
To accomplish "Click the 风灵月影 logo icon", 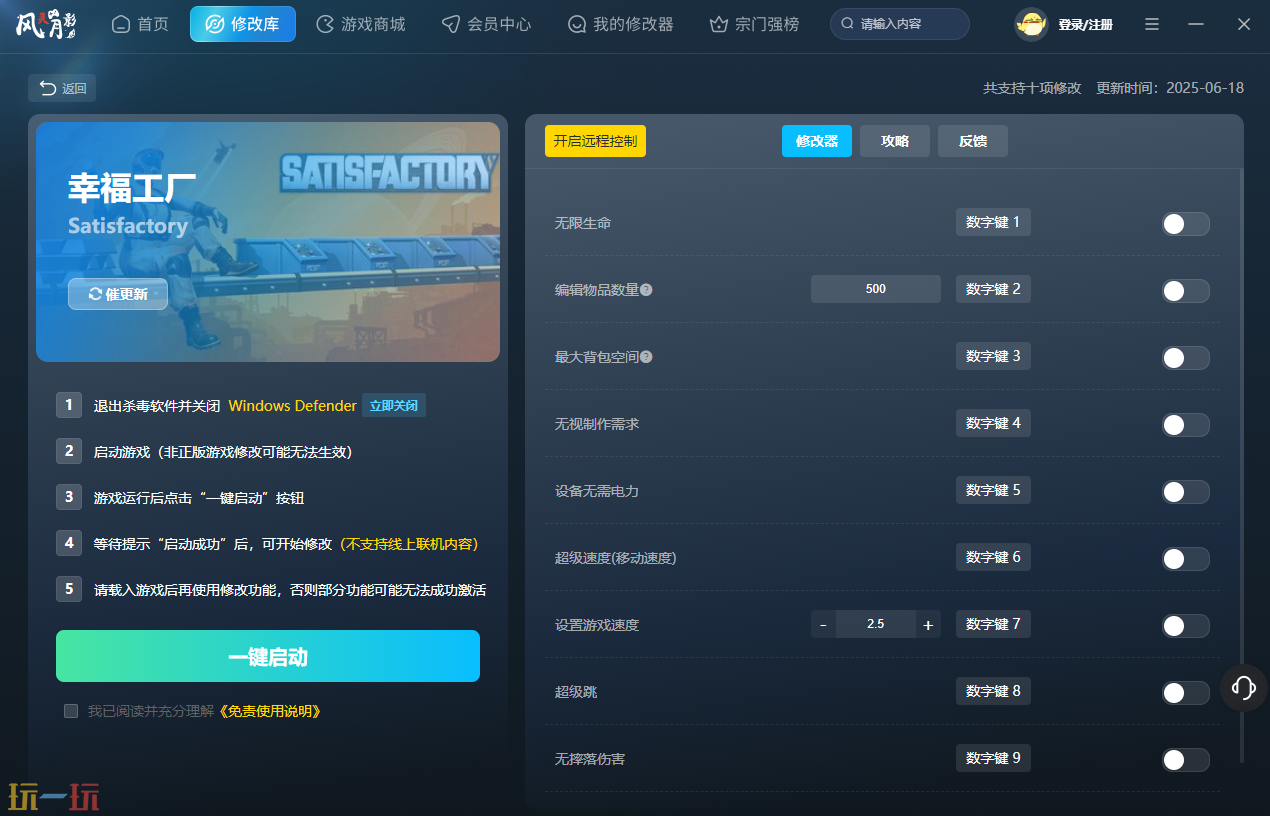I will (47, 24).
